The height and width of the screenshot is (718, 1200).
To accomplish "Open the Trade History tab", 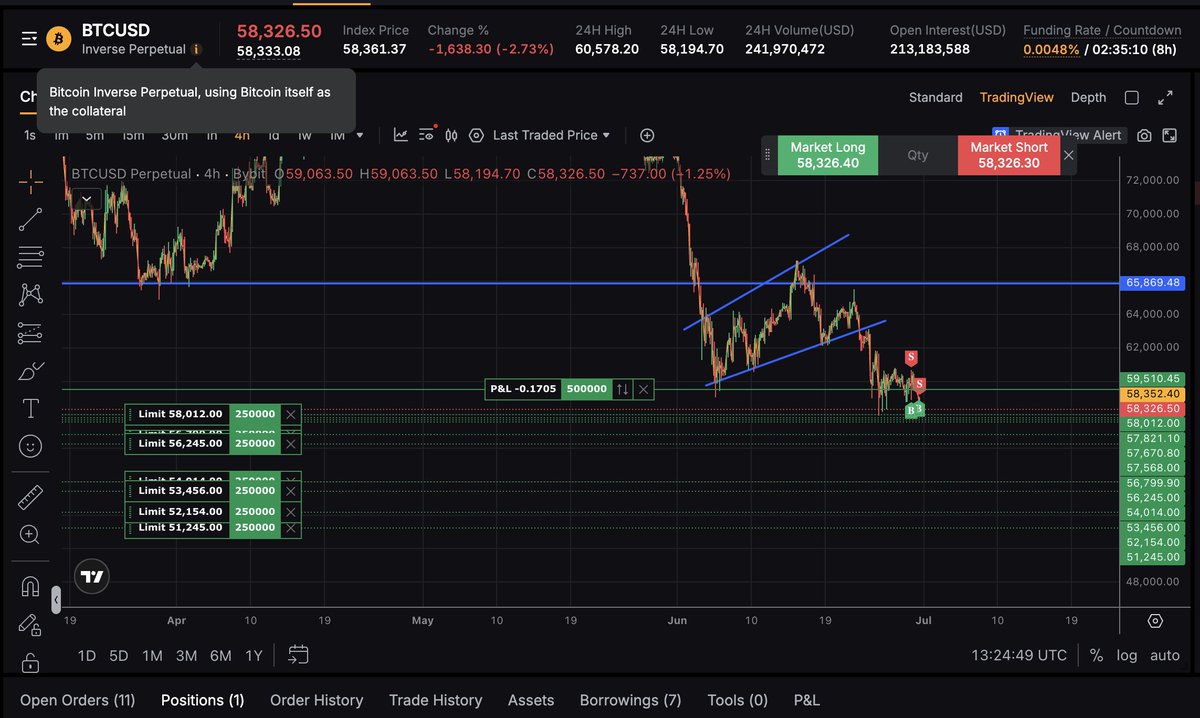I will [435, 700].
